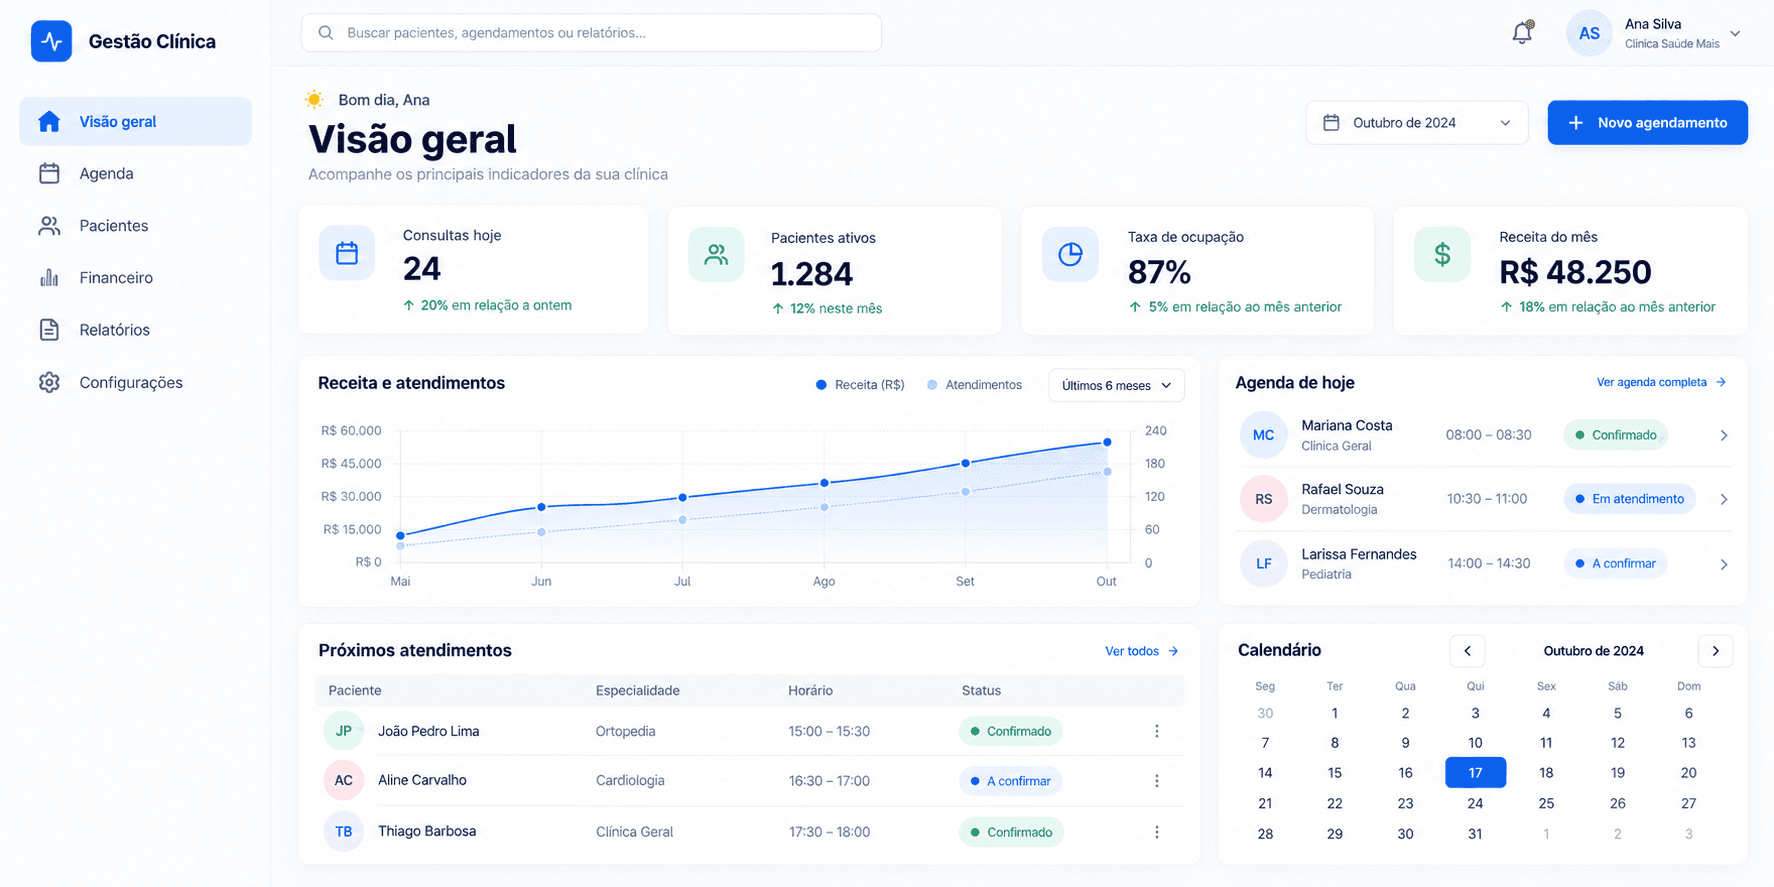Expand Mariana Costa appointment chevron
1774x887 pixels.
click(x=1723, y=436)
